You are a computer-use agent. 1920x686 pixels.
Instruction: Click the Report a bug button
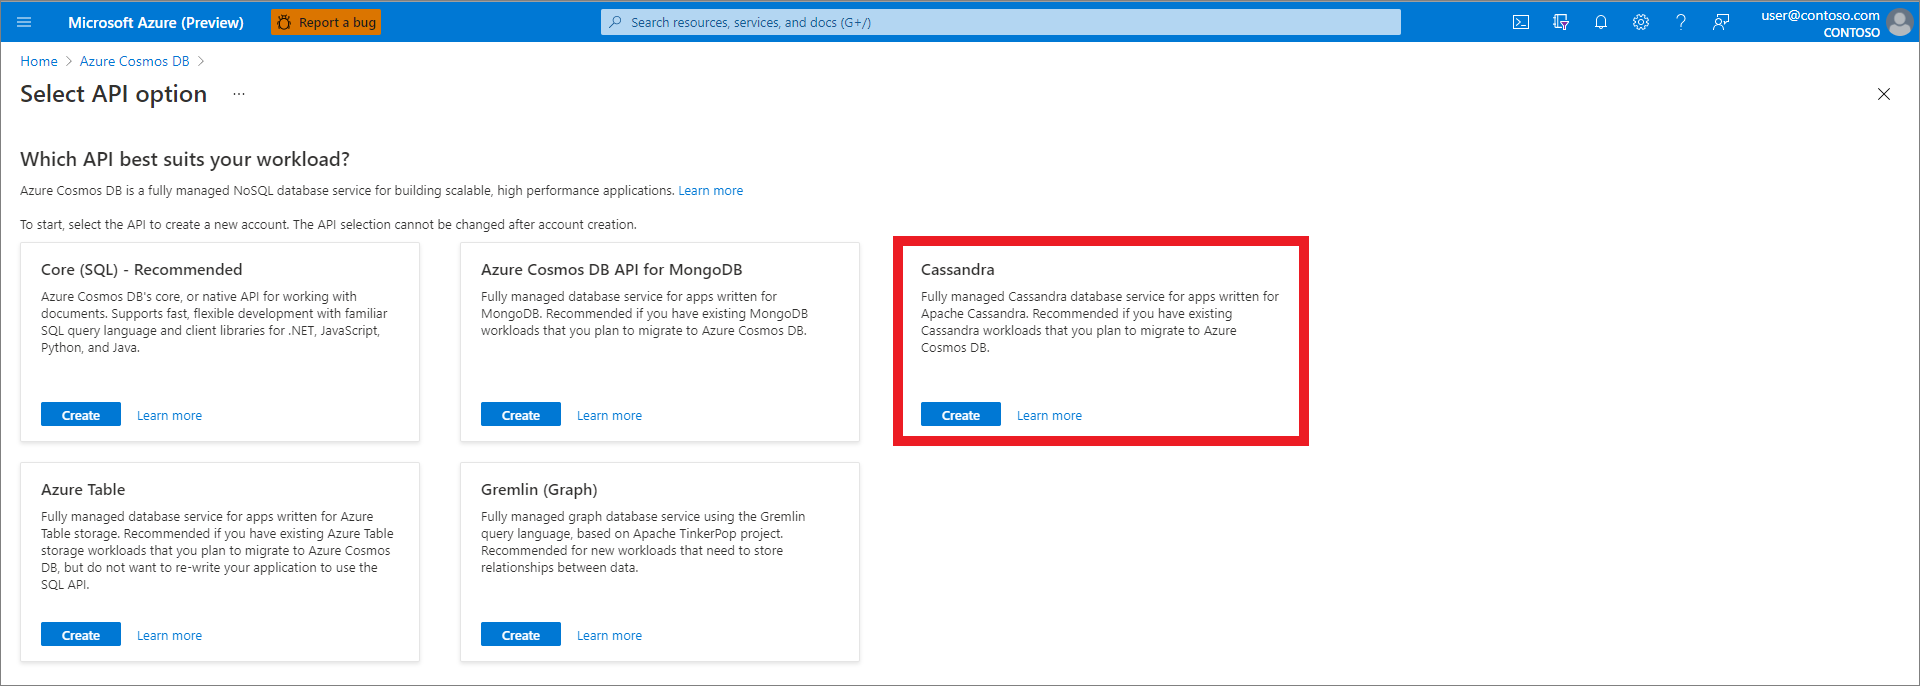pos(326,22)
